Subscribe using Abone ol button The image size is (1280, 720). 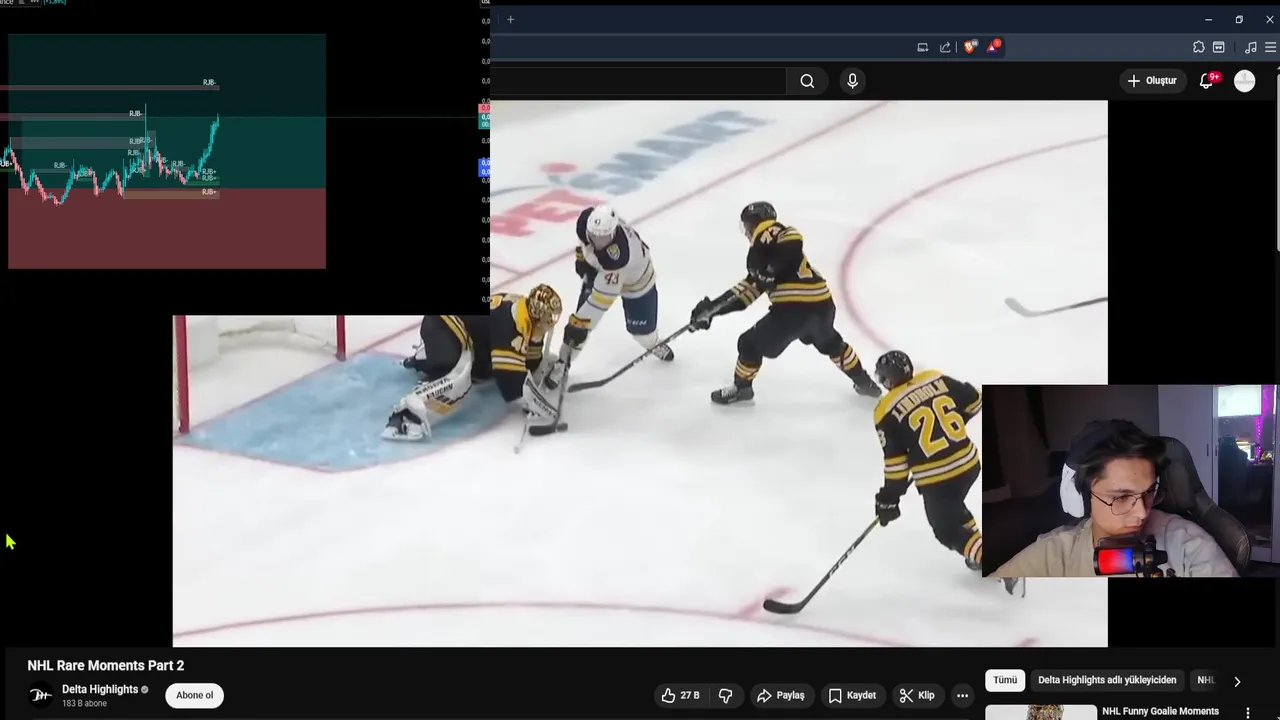click(194, 695)
